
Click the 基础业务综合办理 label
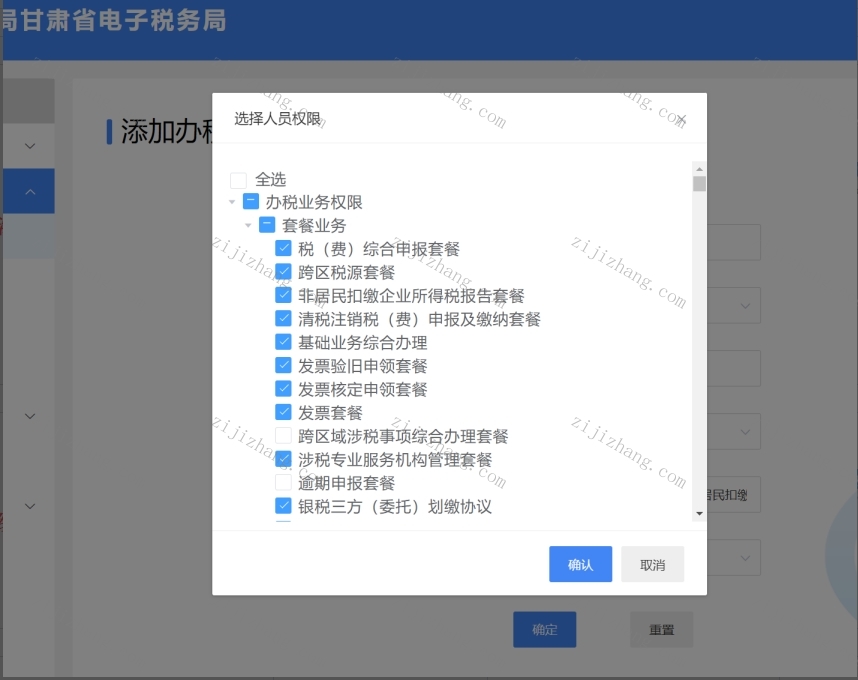pos(362,342)
